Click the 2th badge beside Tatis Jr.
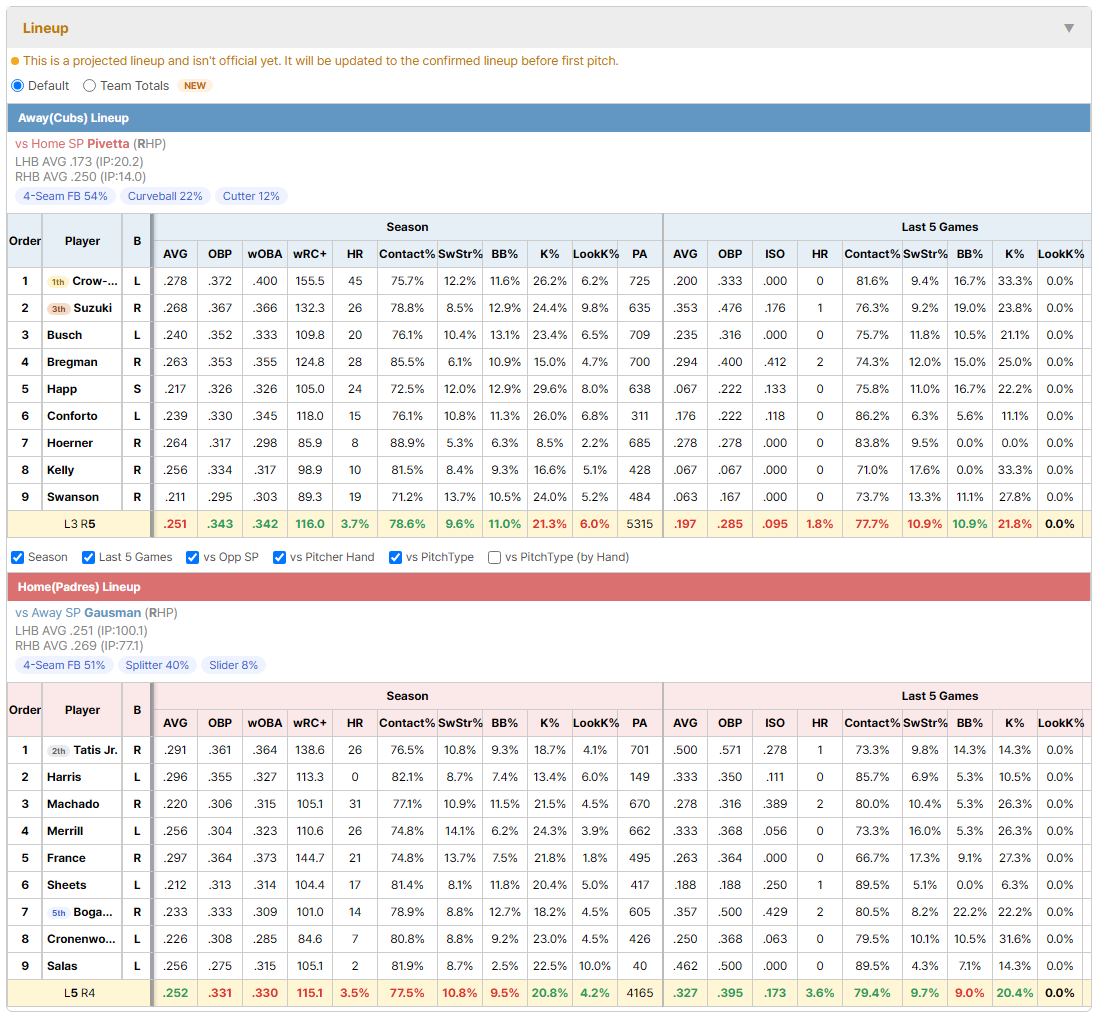The image size is (1098, 1018). 59,751
